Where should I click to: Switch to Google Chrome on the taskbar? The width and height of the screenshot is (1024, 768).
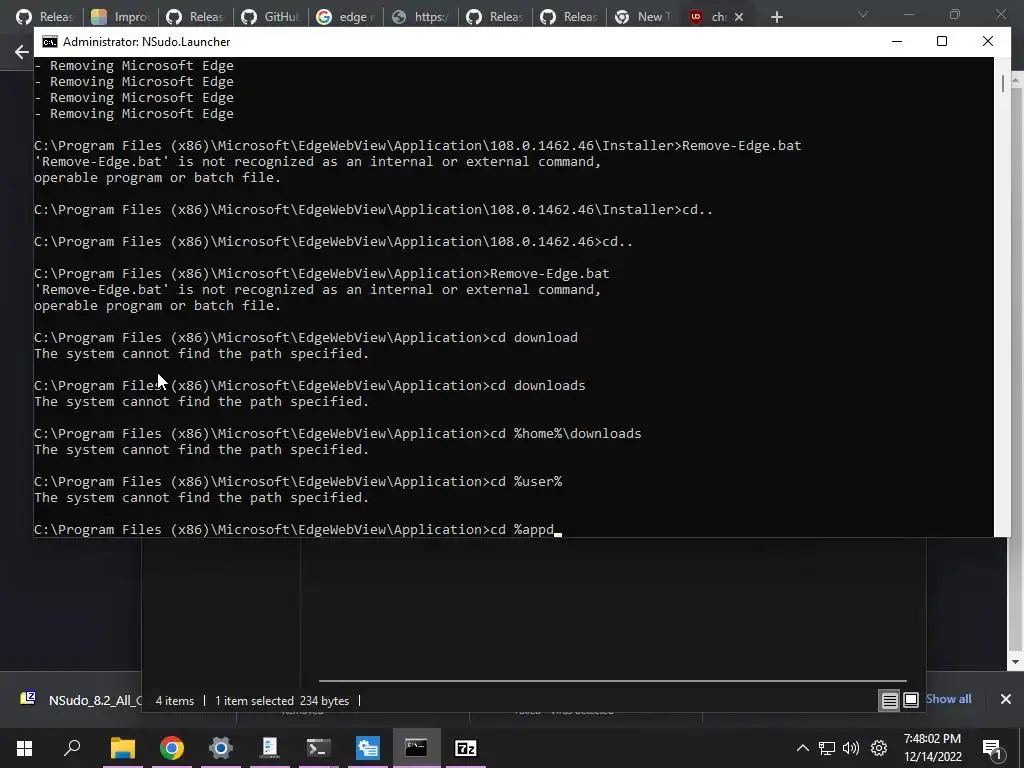tap(172, 748)
